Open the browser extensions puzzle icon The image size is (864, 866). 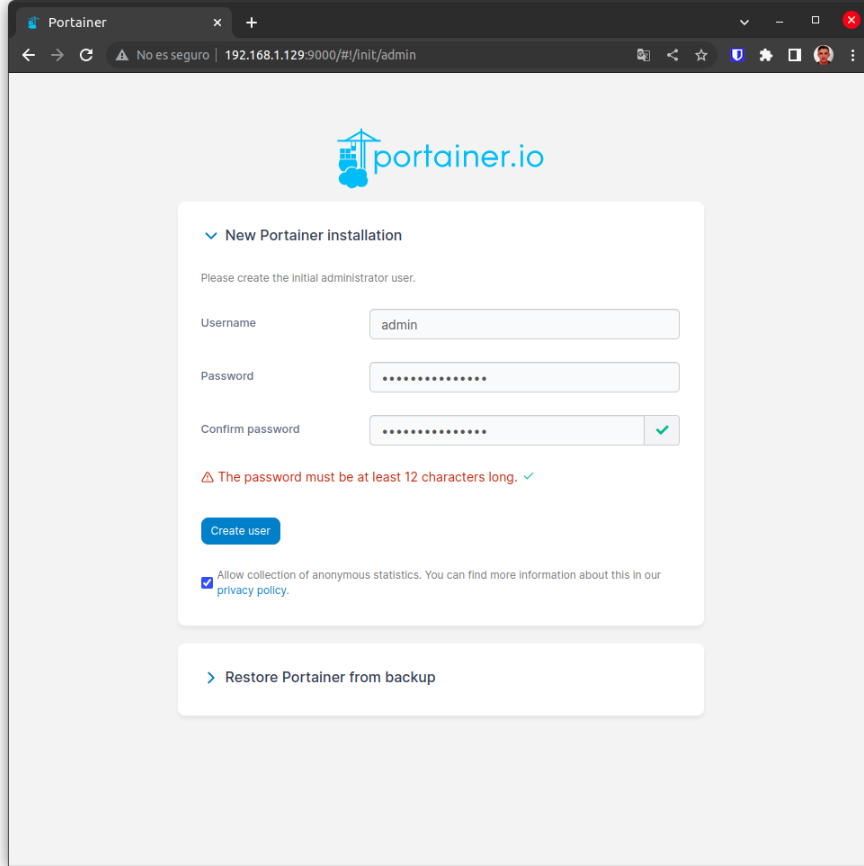pyautogui.click(x=765, y=55)
